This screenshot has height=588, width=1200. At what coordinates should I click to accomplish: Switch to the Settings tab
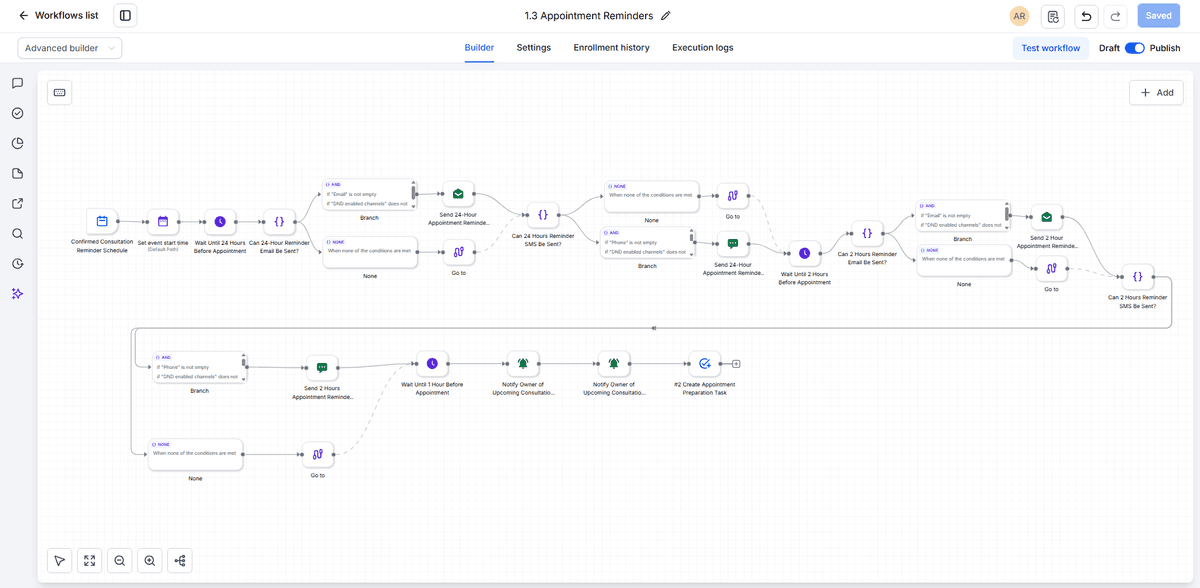[x=534, y=48]
